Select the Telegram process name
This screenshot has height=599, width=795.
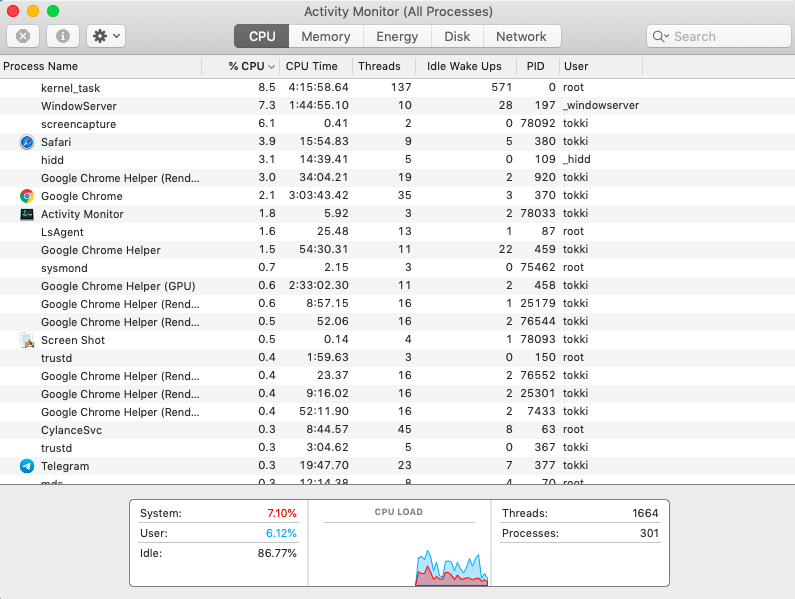tap(65, 466)
